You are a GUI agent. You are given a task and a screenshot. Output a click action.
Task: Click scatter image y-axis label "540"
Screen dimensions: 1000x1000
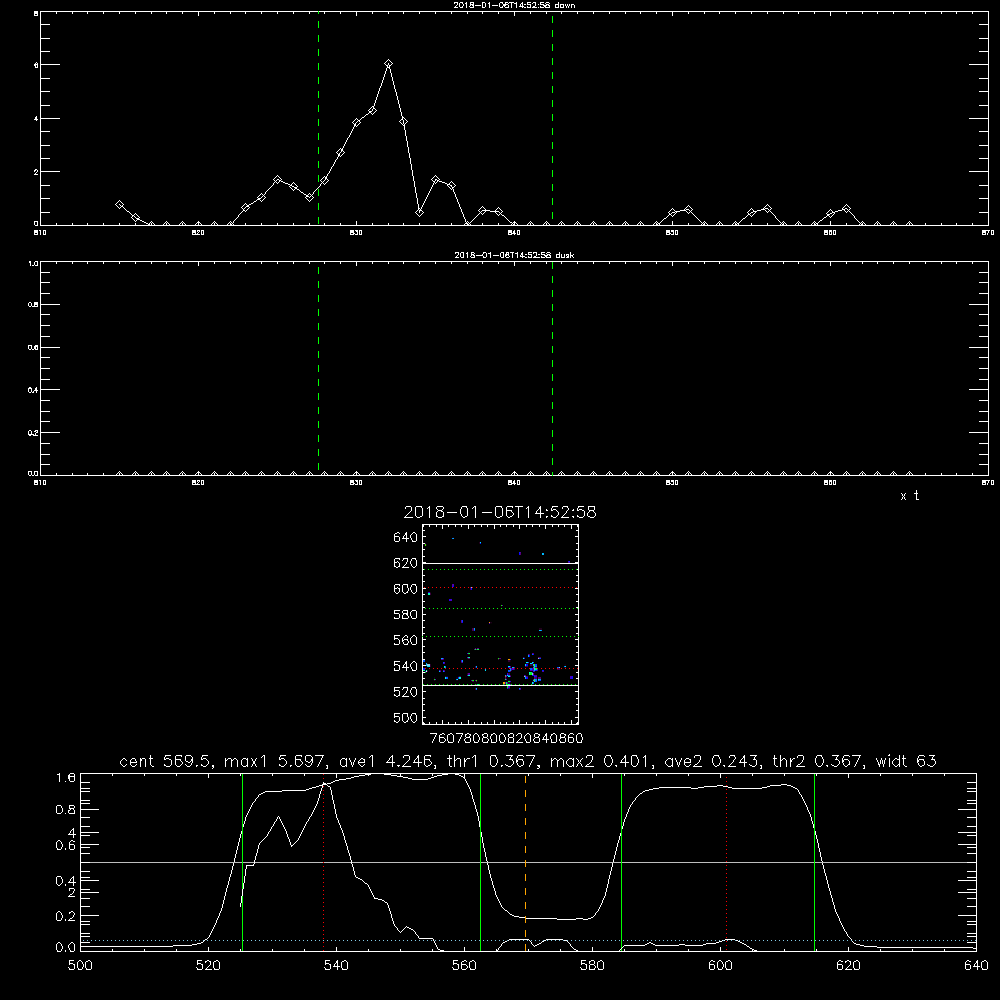point(406,666)
